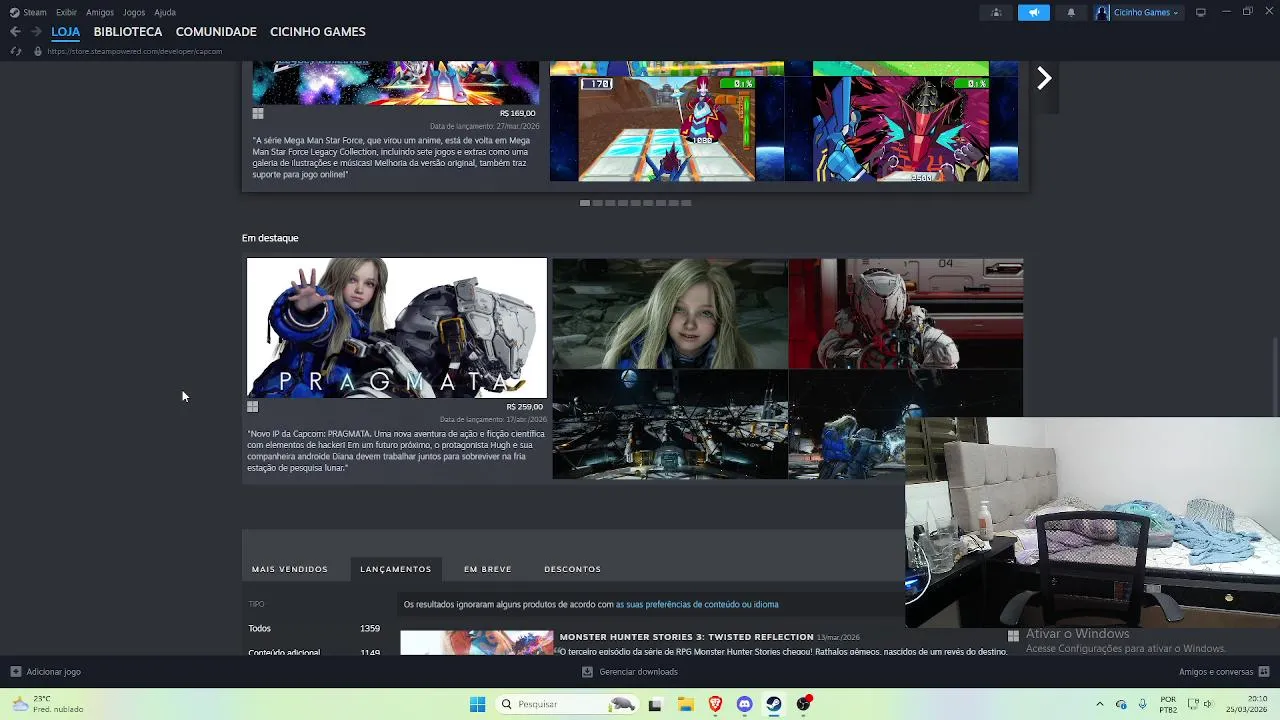
Task: Open the Mega Man screenshot with the tile-grid battle
Action: (666, 128)
